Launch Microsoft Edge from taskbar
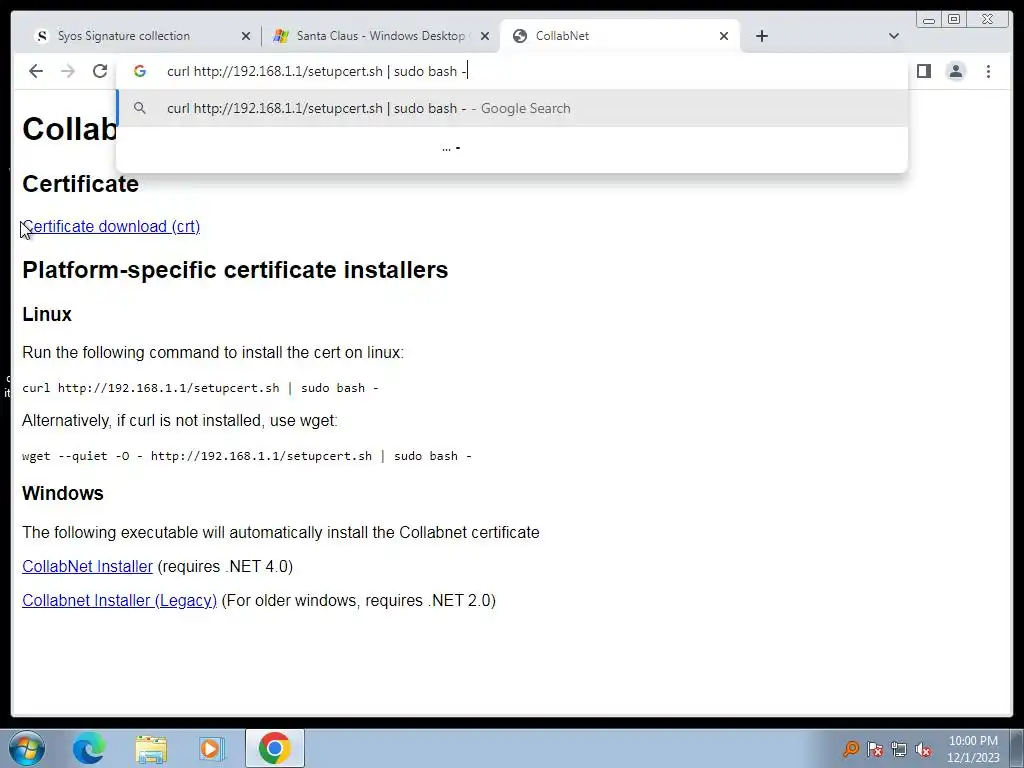Screen dimensions: 1024x768 point(88,748)
